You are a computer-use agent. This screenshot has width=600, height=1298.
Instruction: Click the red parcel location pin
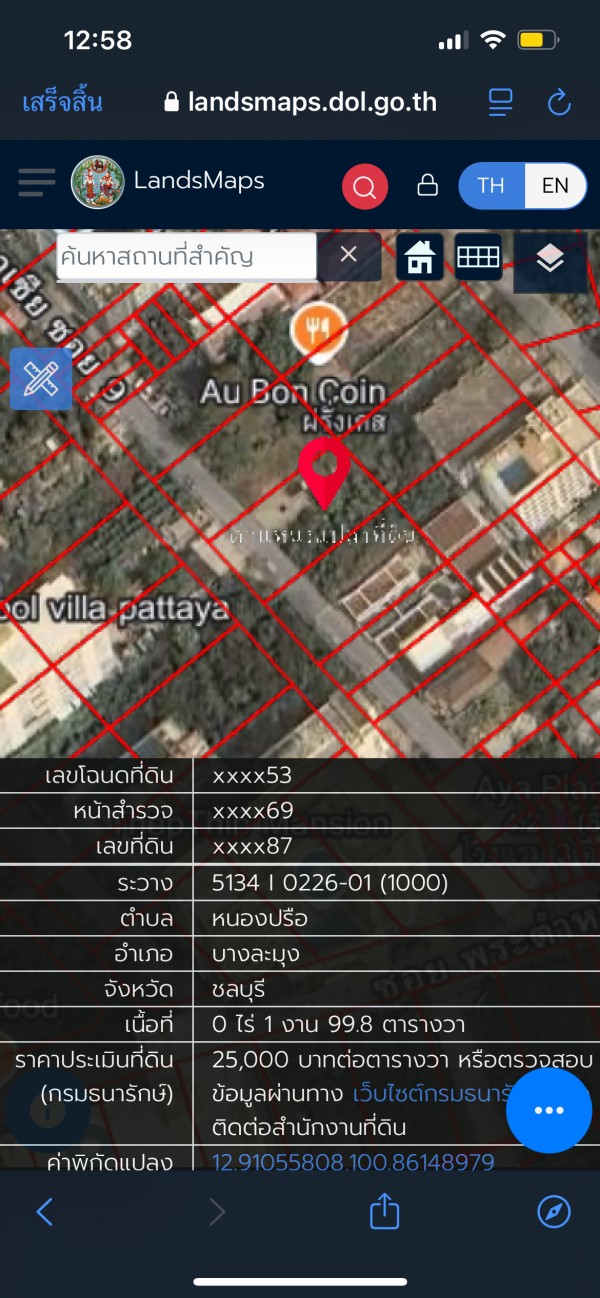[325, 472]
